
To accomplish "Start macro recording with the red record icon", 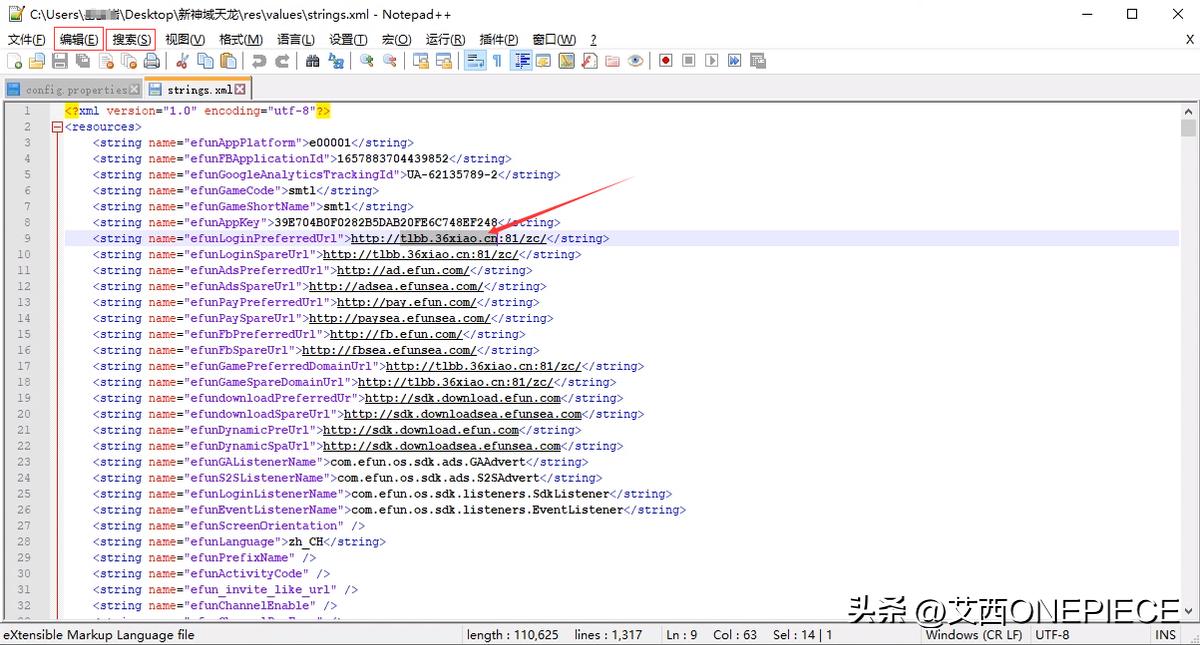I will click(666, 61).
